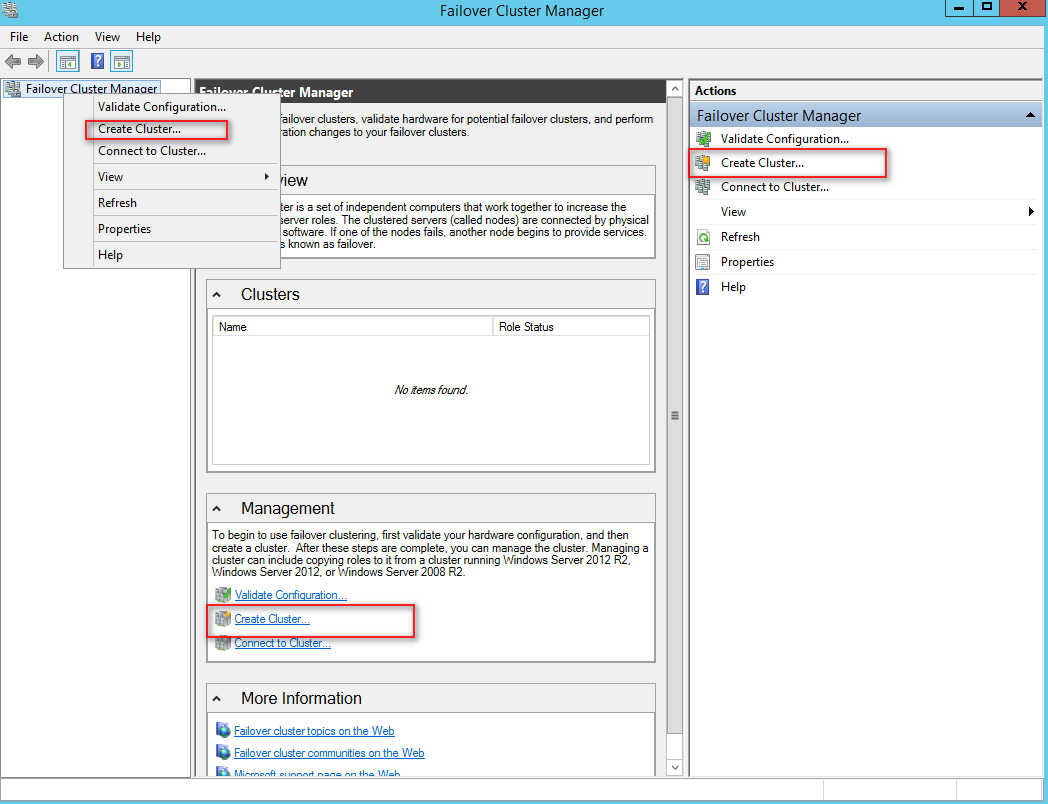Click Properties in the Actions pane
Image resolution: width=1048 pixels, height=804 pixels.
[747, 262]
